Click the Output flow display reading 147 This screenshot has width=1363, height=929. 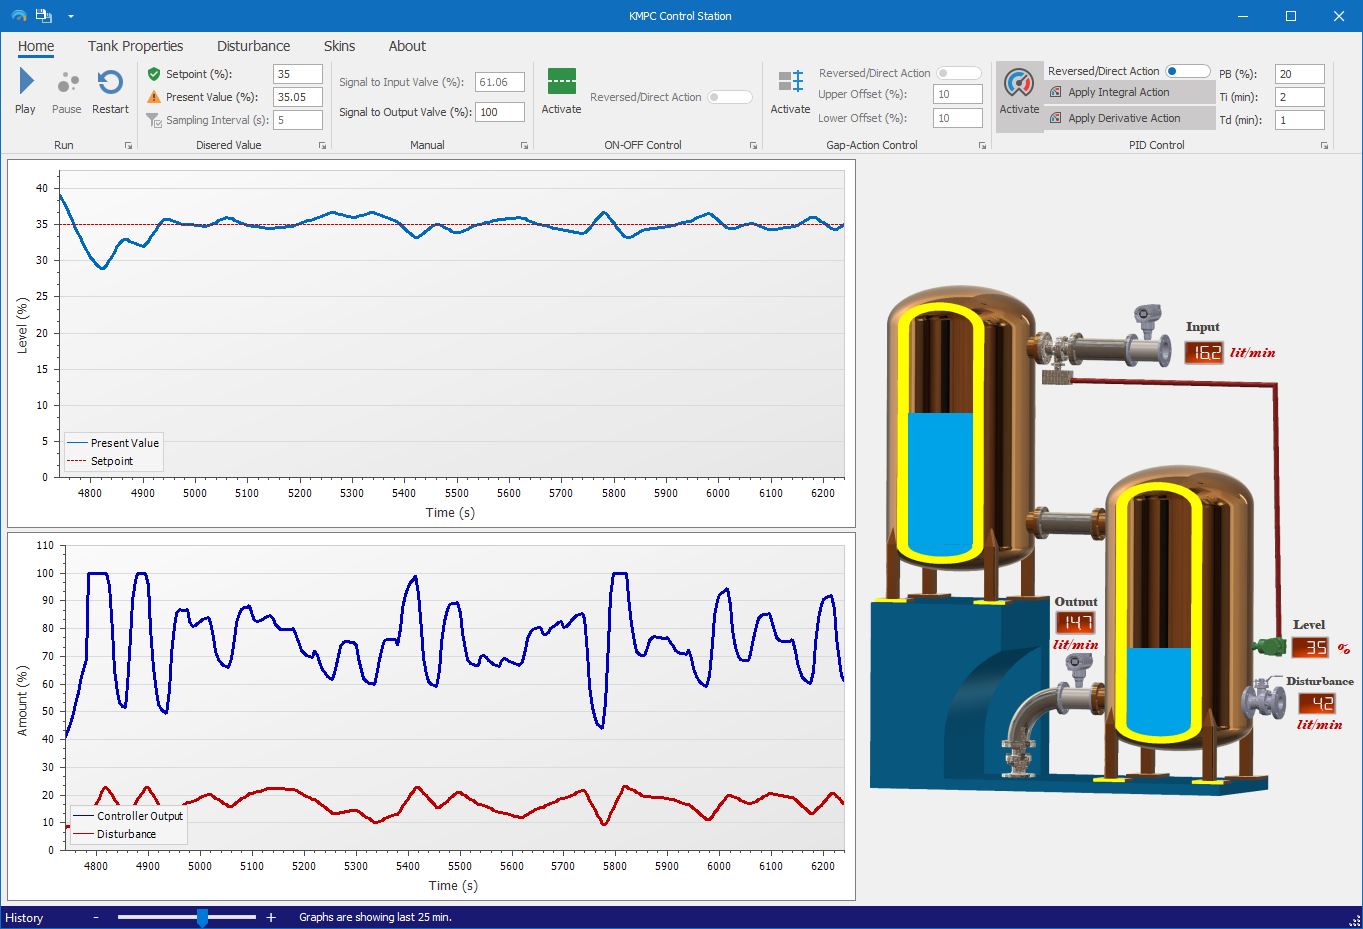coord(1075,623)
